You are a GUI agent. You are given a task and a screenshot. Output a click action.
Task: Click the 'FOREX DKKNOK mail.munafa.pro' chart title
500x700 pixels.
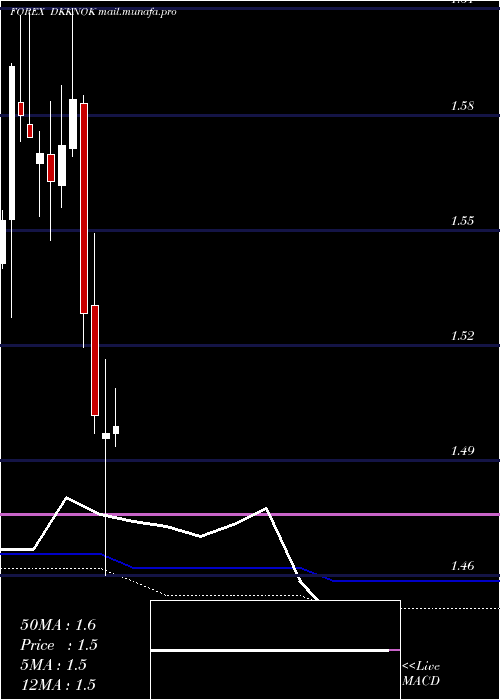point(93,12)
